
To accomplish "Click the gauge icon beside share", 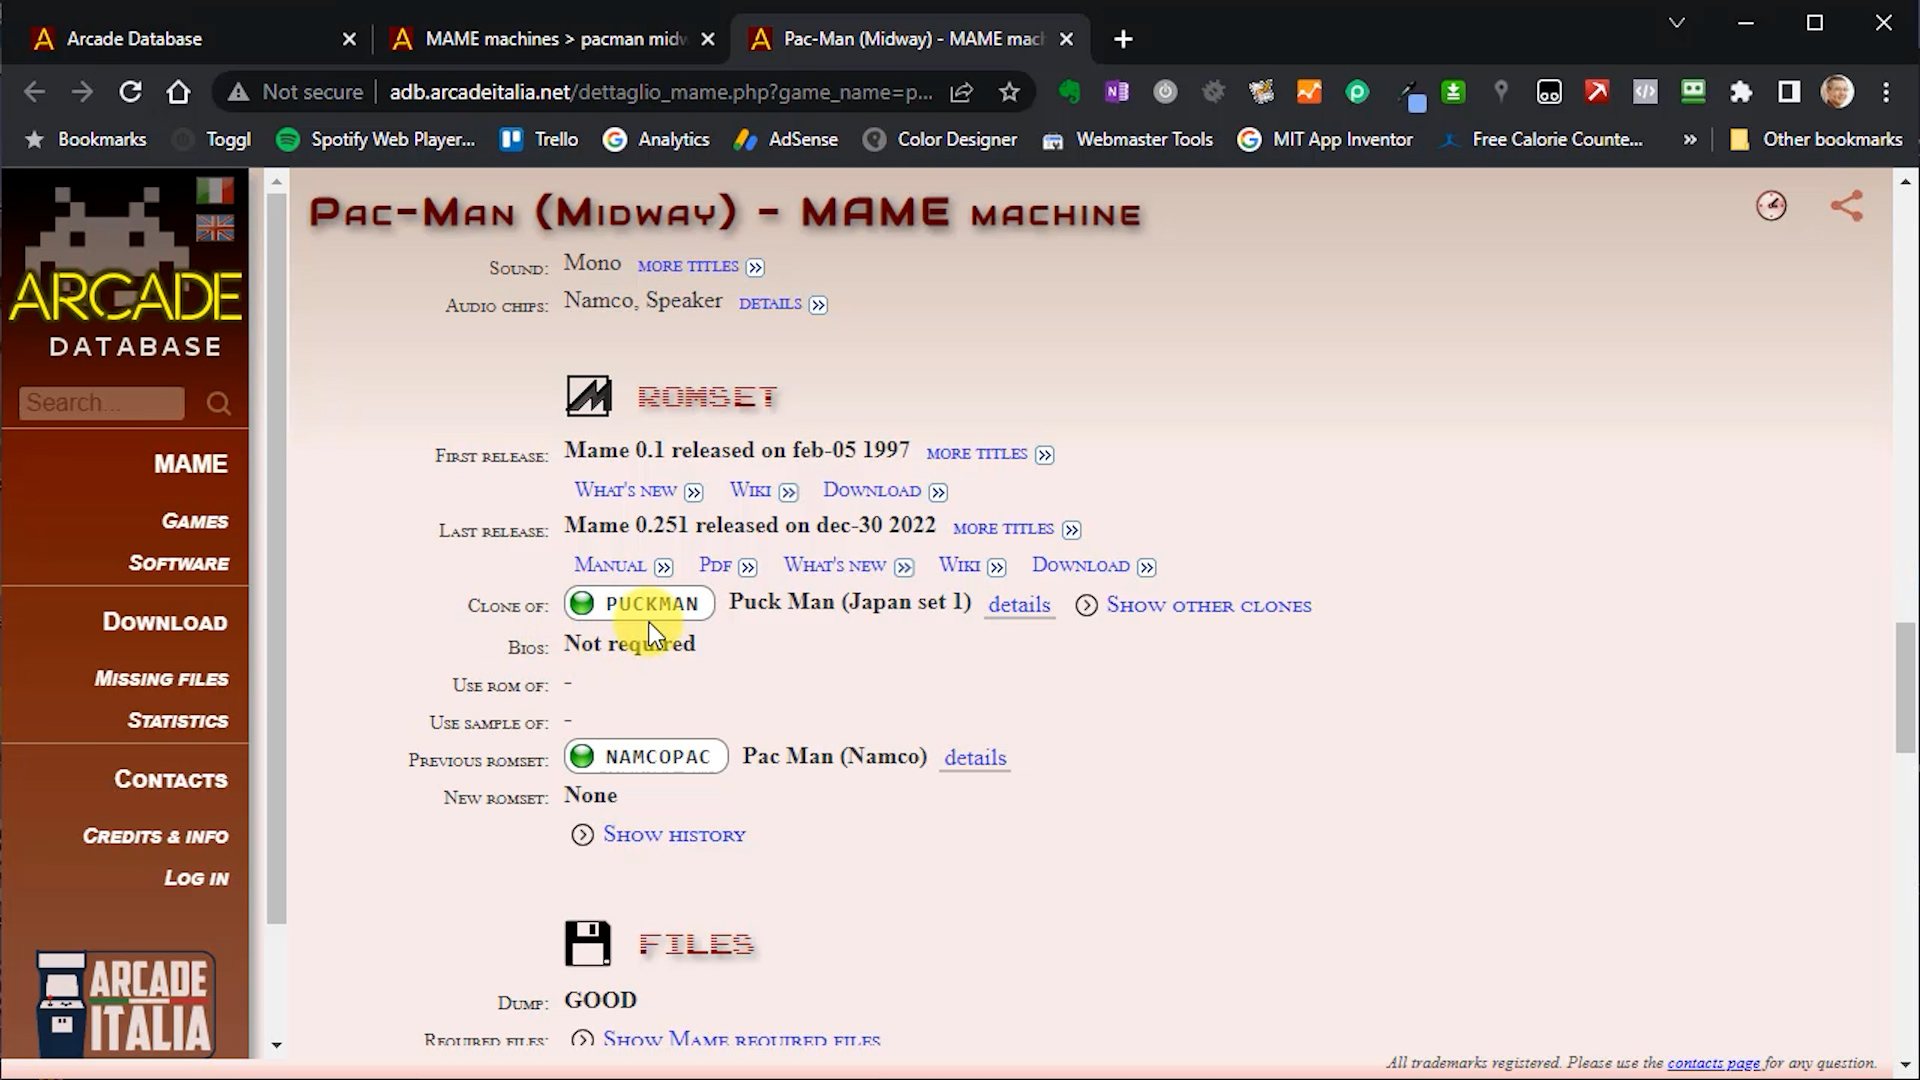I will pyautogui.click(x=1771, y=206).
